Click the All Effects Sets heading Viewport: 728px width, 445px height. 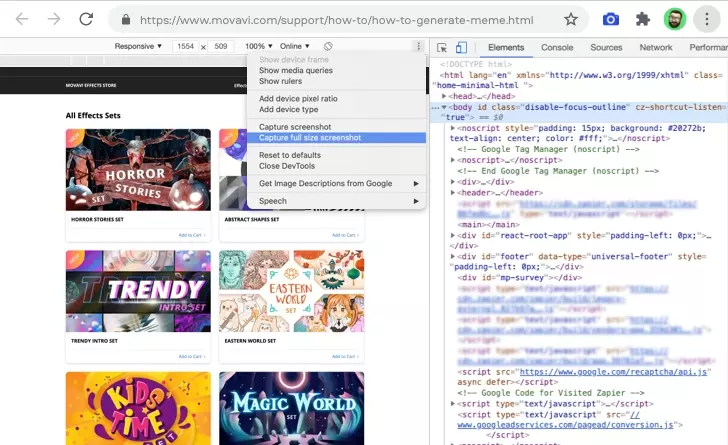click(93, 116)
